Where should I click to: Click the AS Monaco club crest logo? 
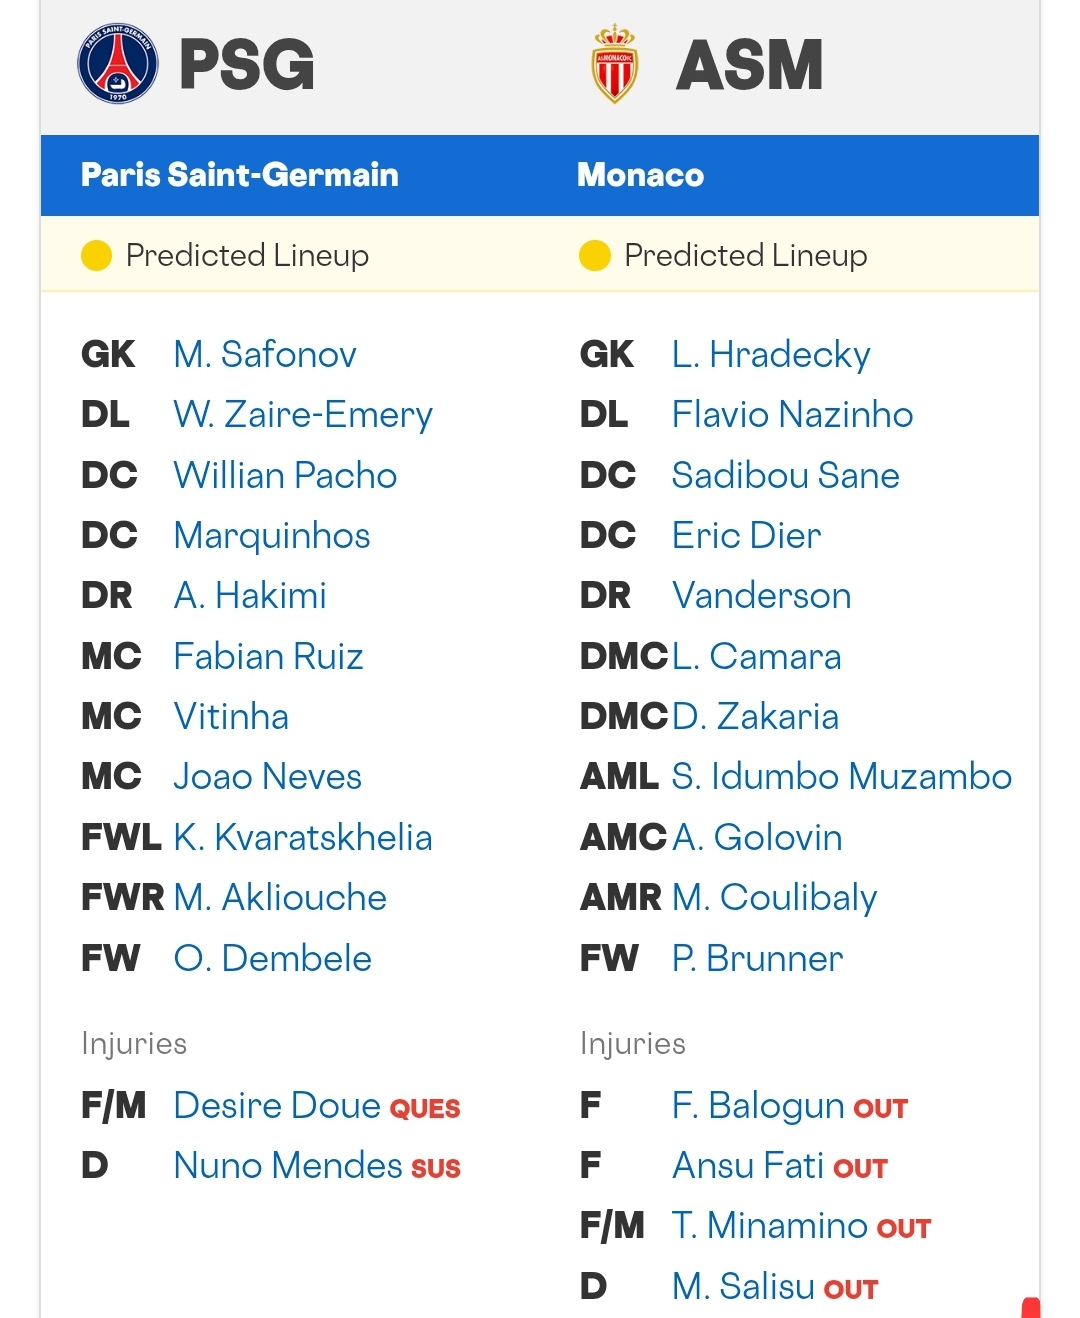615,64
